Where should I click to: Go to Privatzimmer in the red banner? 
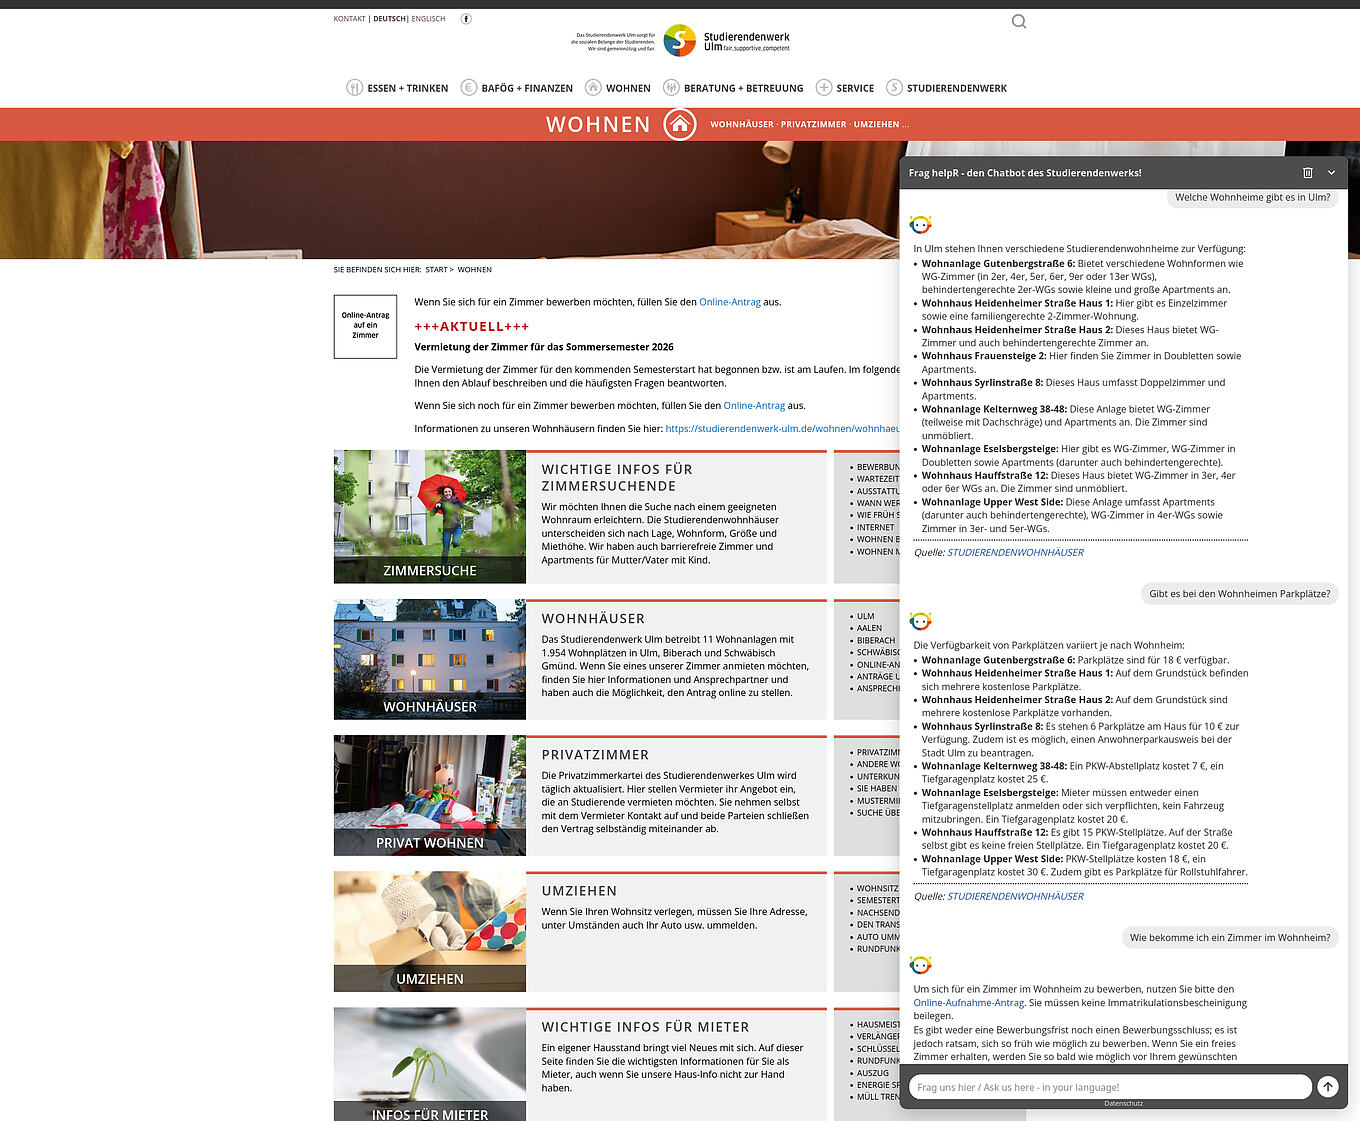pos(813,125)
